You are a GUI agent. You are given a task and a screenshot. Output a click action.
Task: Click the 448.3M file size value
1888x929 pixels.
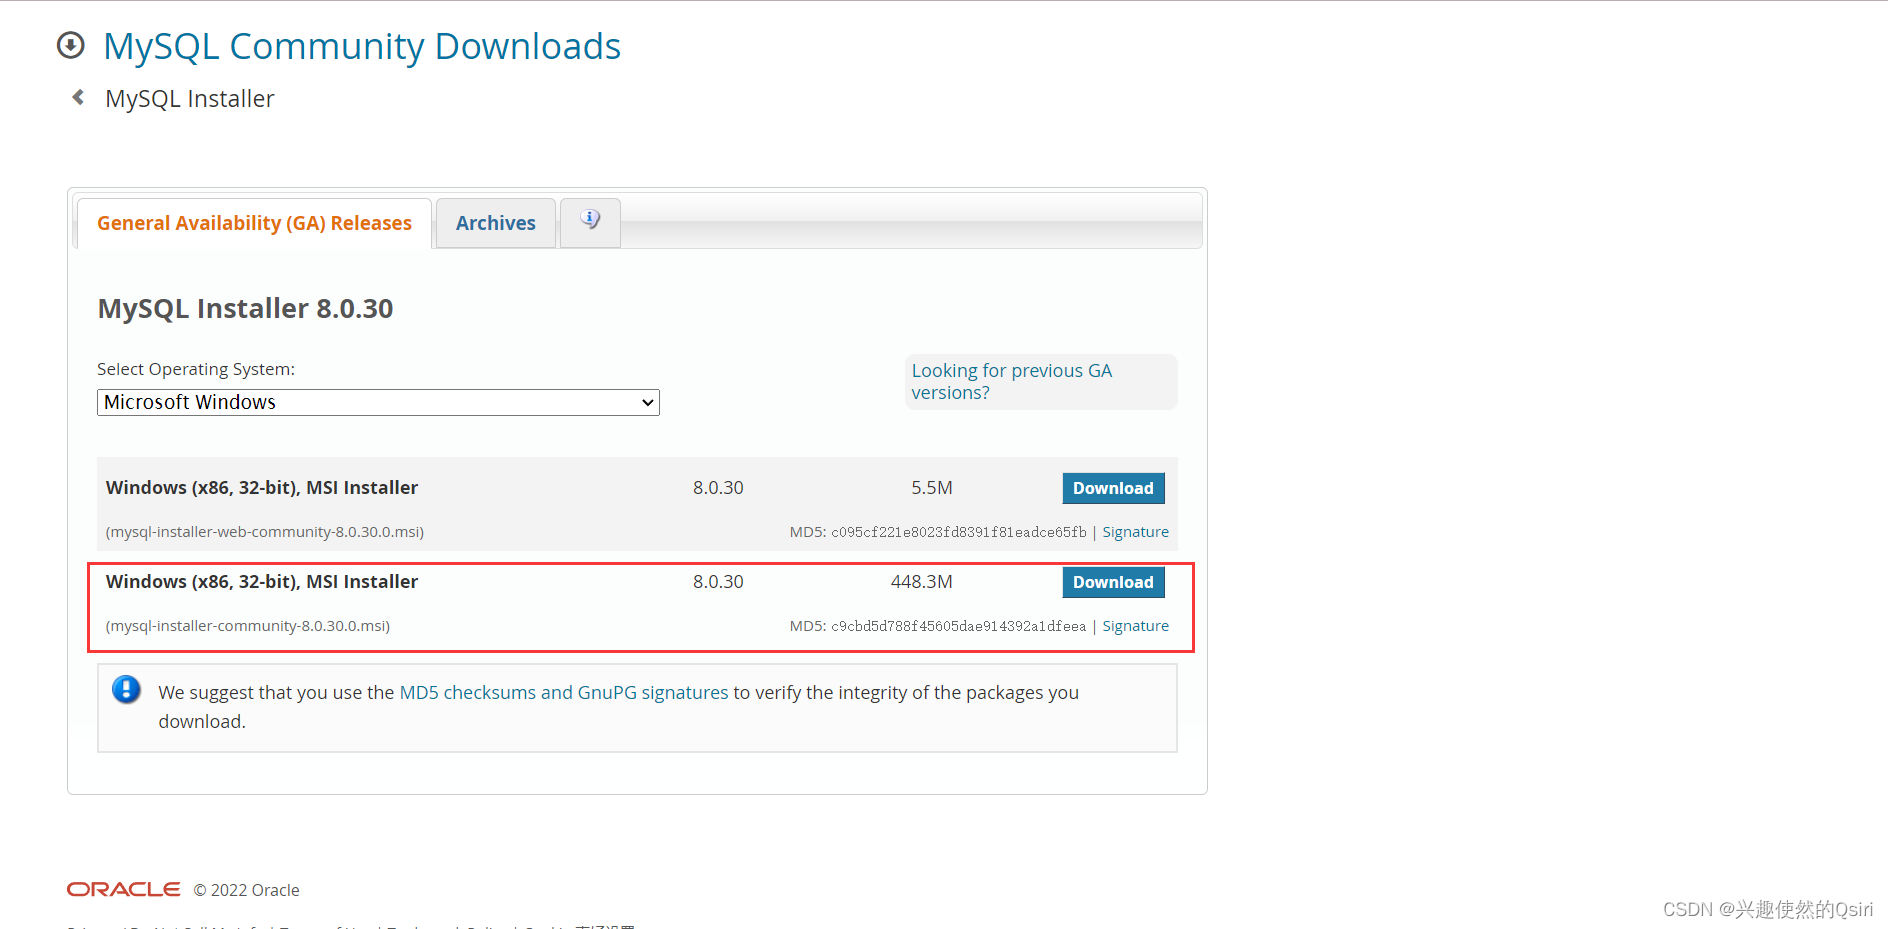pos(921,582)
